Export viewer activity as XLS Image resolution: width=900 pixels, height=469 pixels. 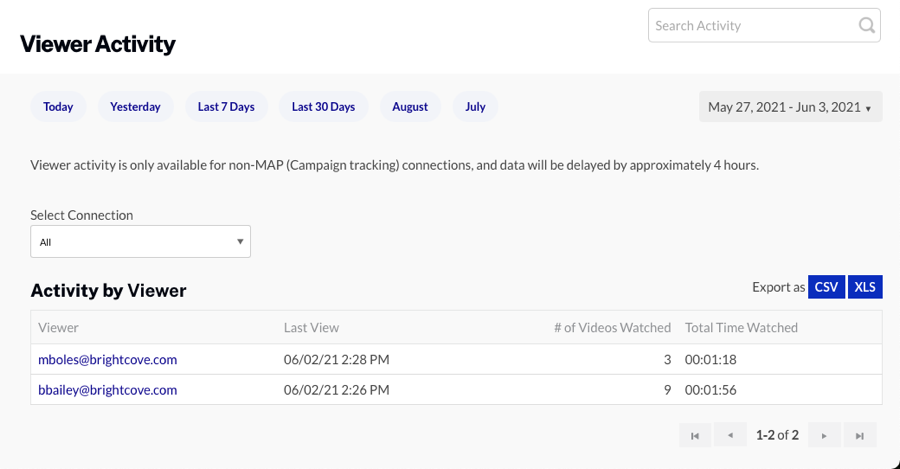pyautogui.click(x=865, y=287)
